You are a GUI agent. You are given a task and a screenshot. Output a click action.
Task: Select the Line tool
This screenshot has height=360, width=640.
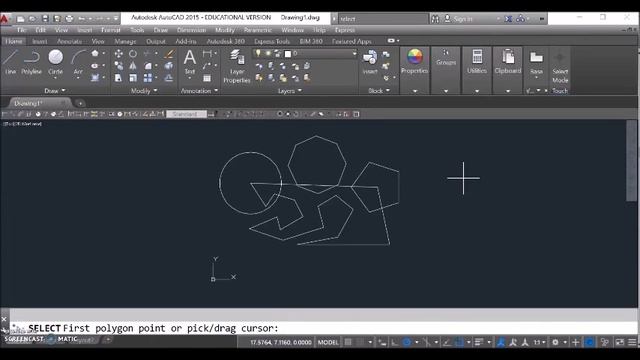point(10,62)
